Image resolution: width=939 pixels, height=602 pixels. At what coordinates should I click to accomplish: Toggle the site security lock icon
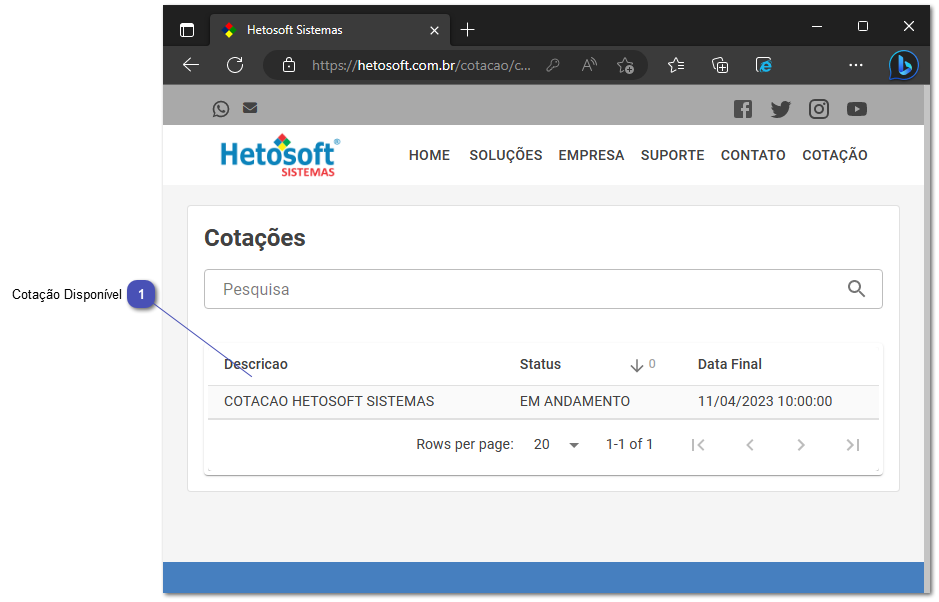click(289, 65)
